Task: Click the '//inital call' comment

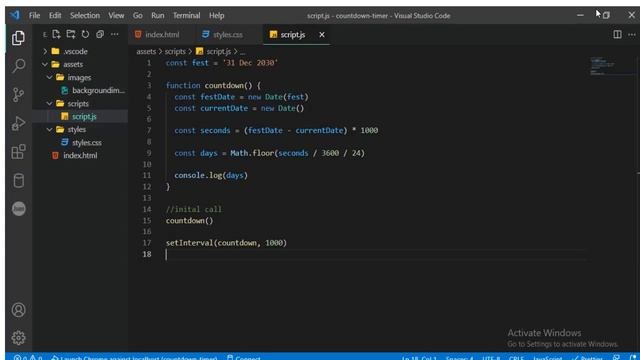Action: pyautogui.click(x=193, y=209)
